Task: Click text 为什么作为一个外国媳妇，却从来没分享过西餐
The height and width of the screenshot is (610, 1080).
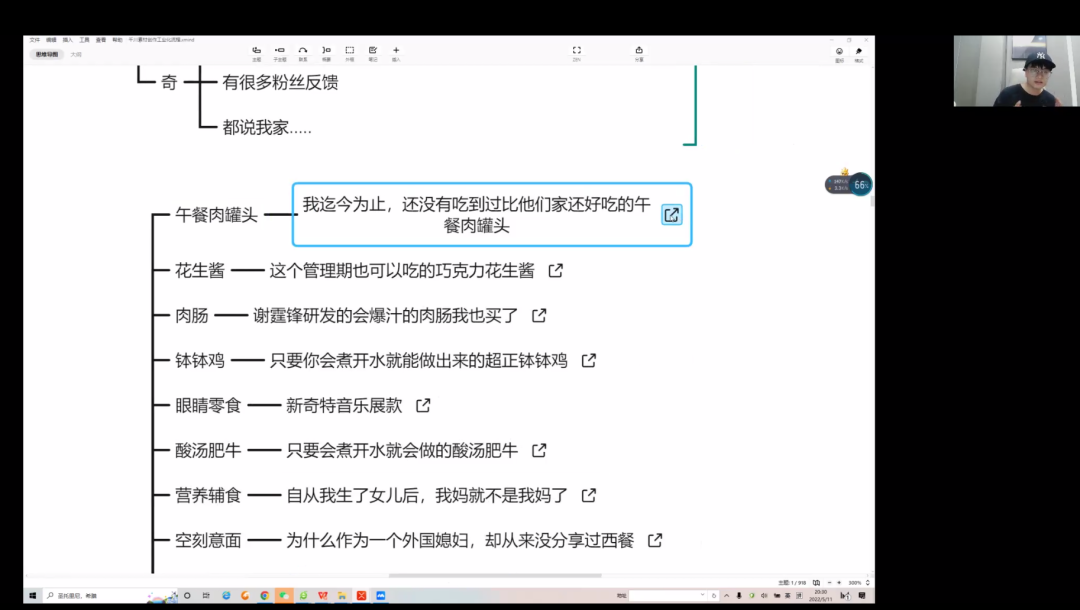Action: 460,540
